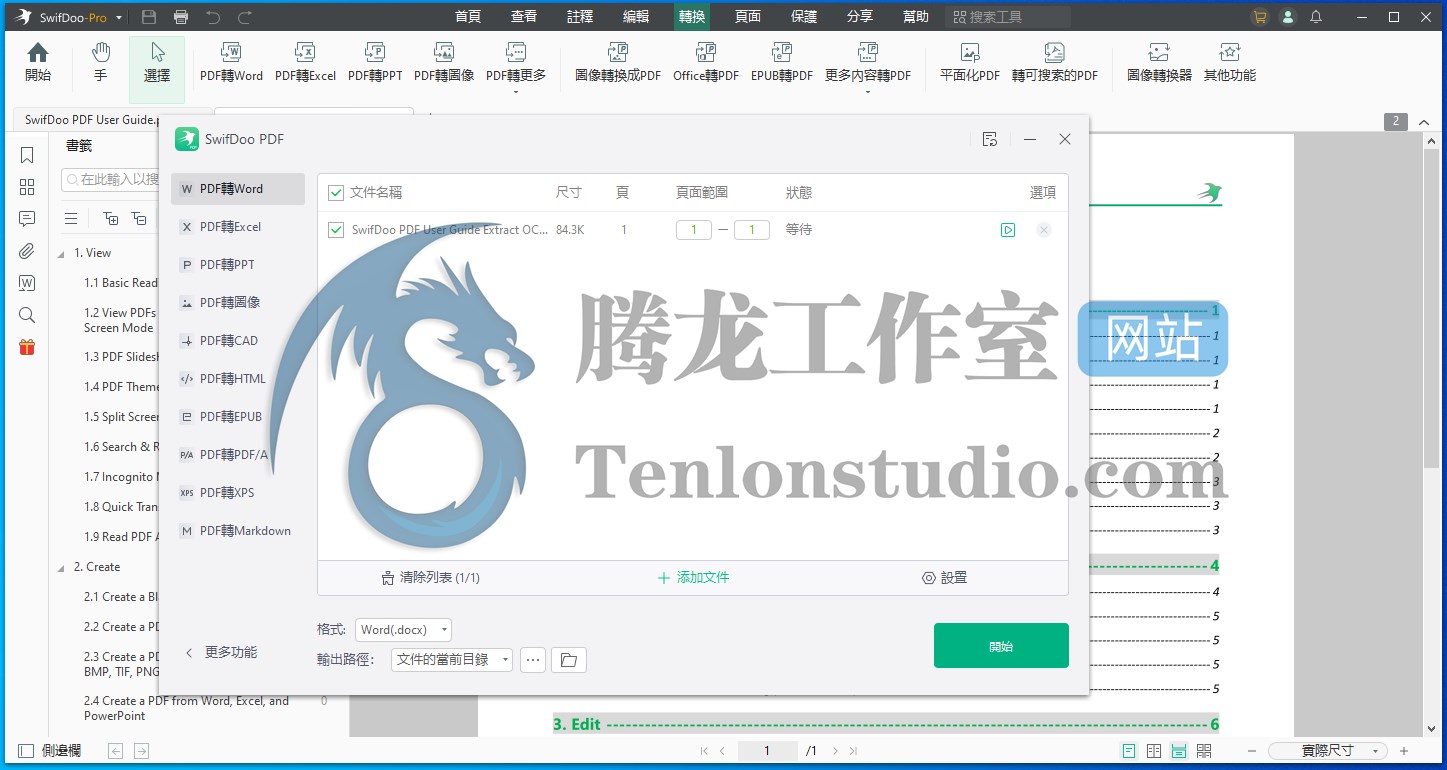Open the SwifDoo-Pro title dropdown arrow

pyautogui.click(x=119, y=18)
